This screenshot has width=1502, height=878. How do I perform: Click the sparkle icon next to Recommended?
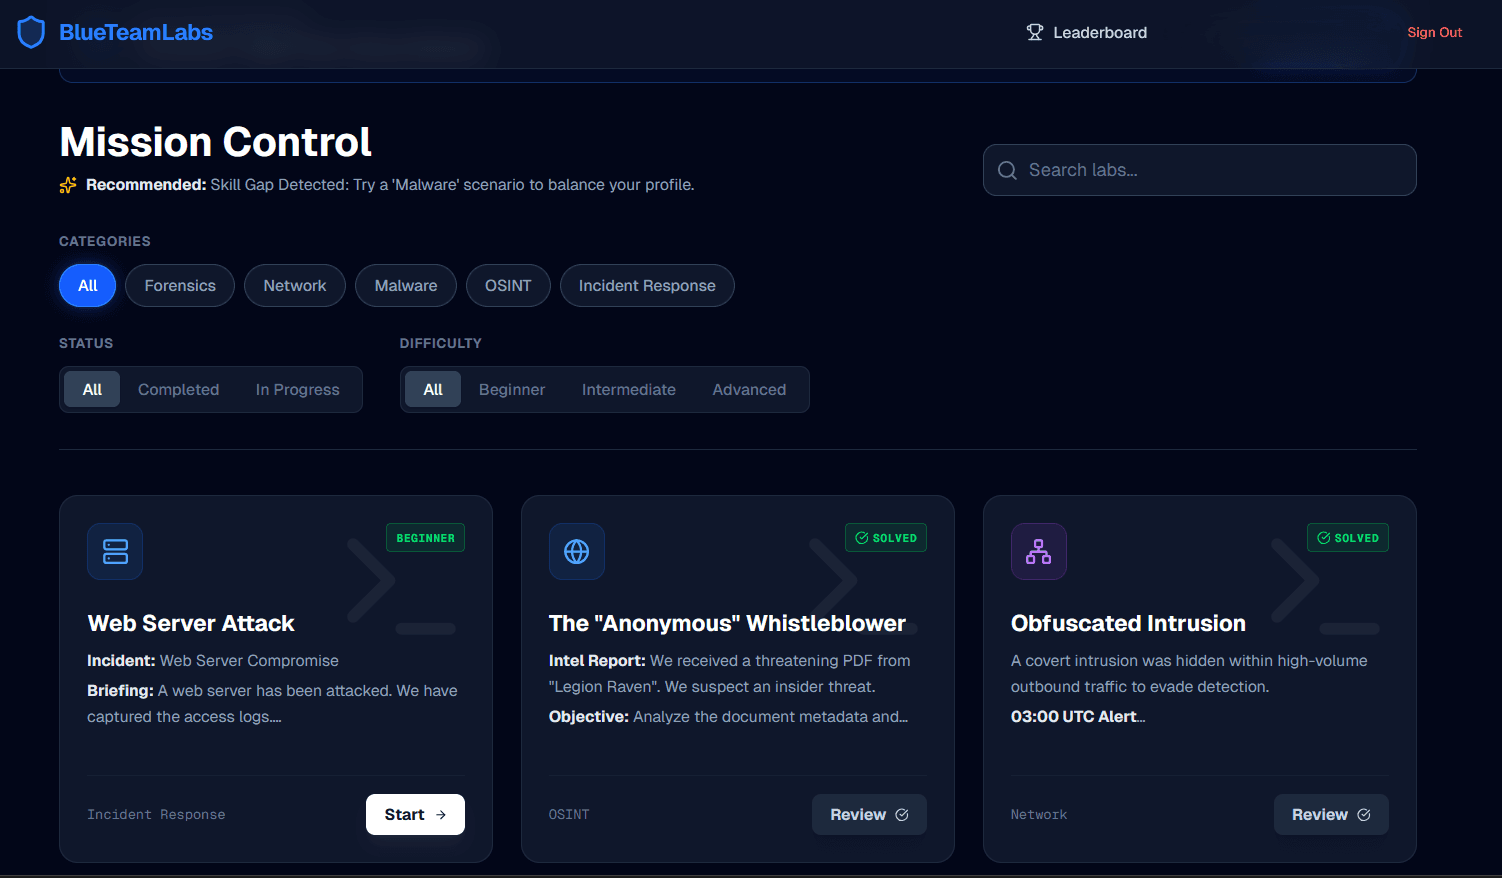tap(66, 184)
